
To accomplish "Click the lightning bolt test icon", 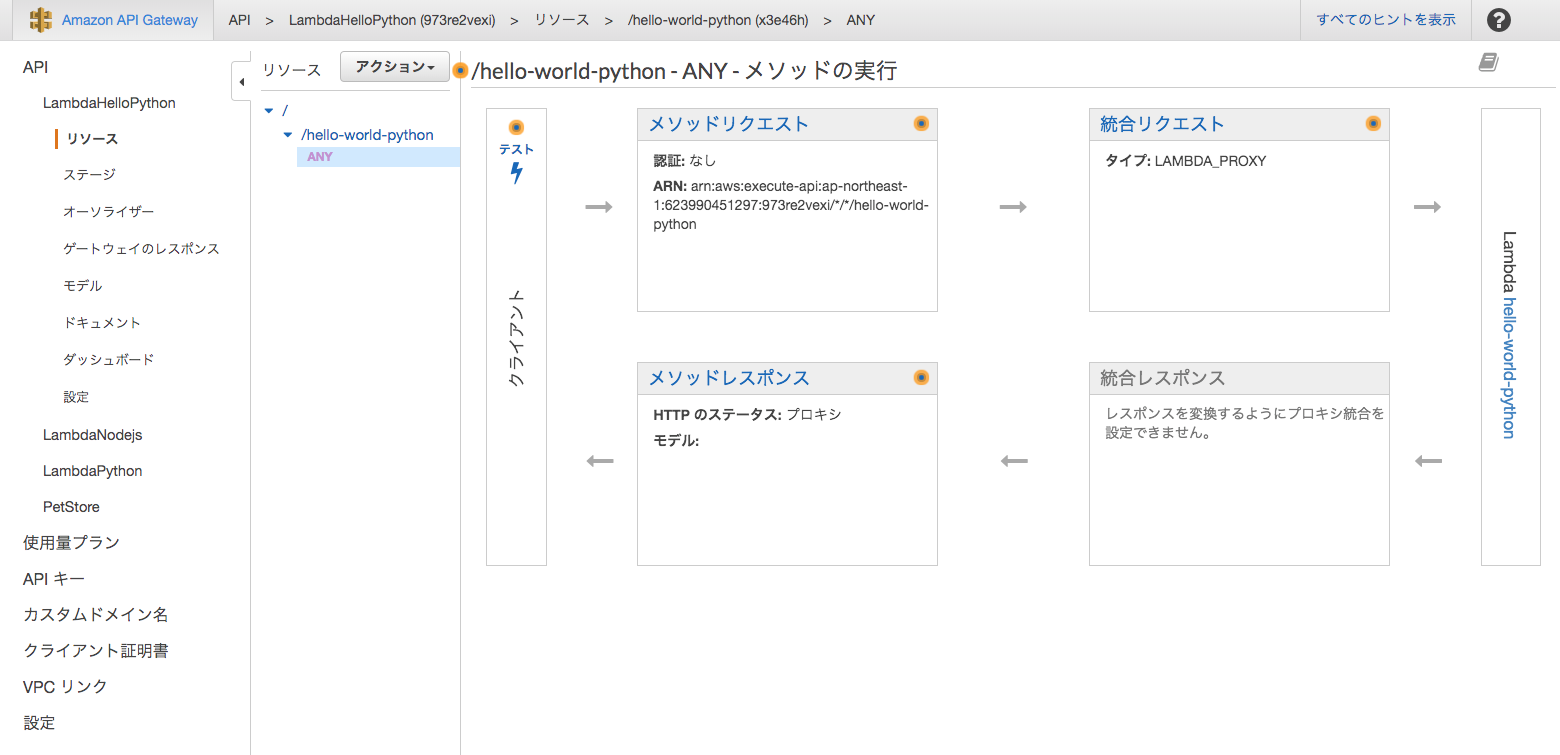I will coord(516,173).
